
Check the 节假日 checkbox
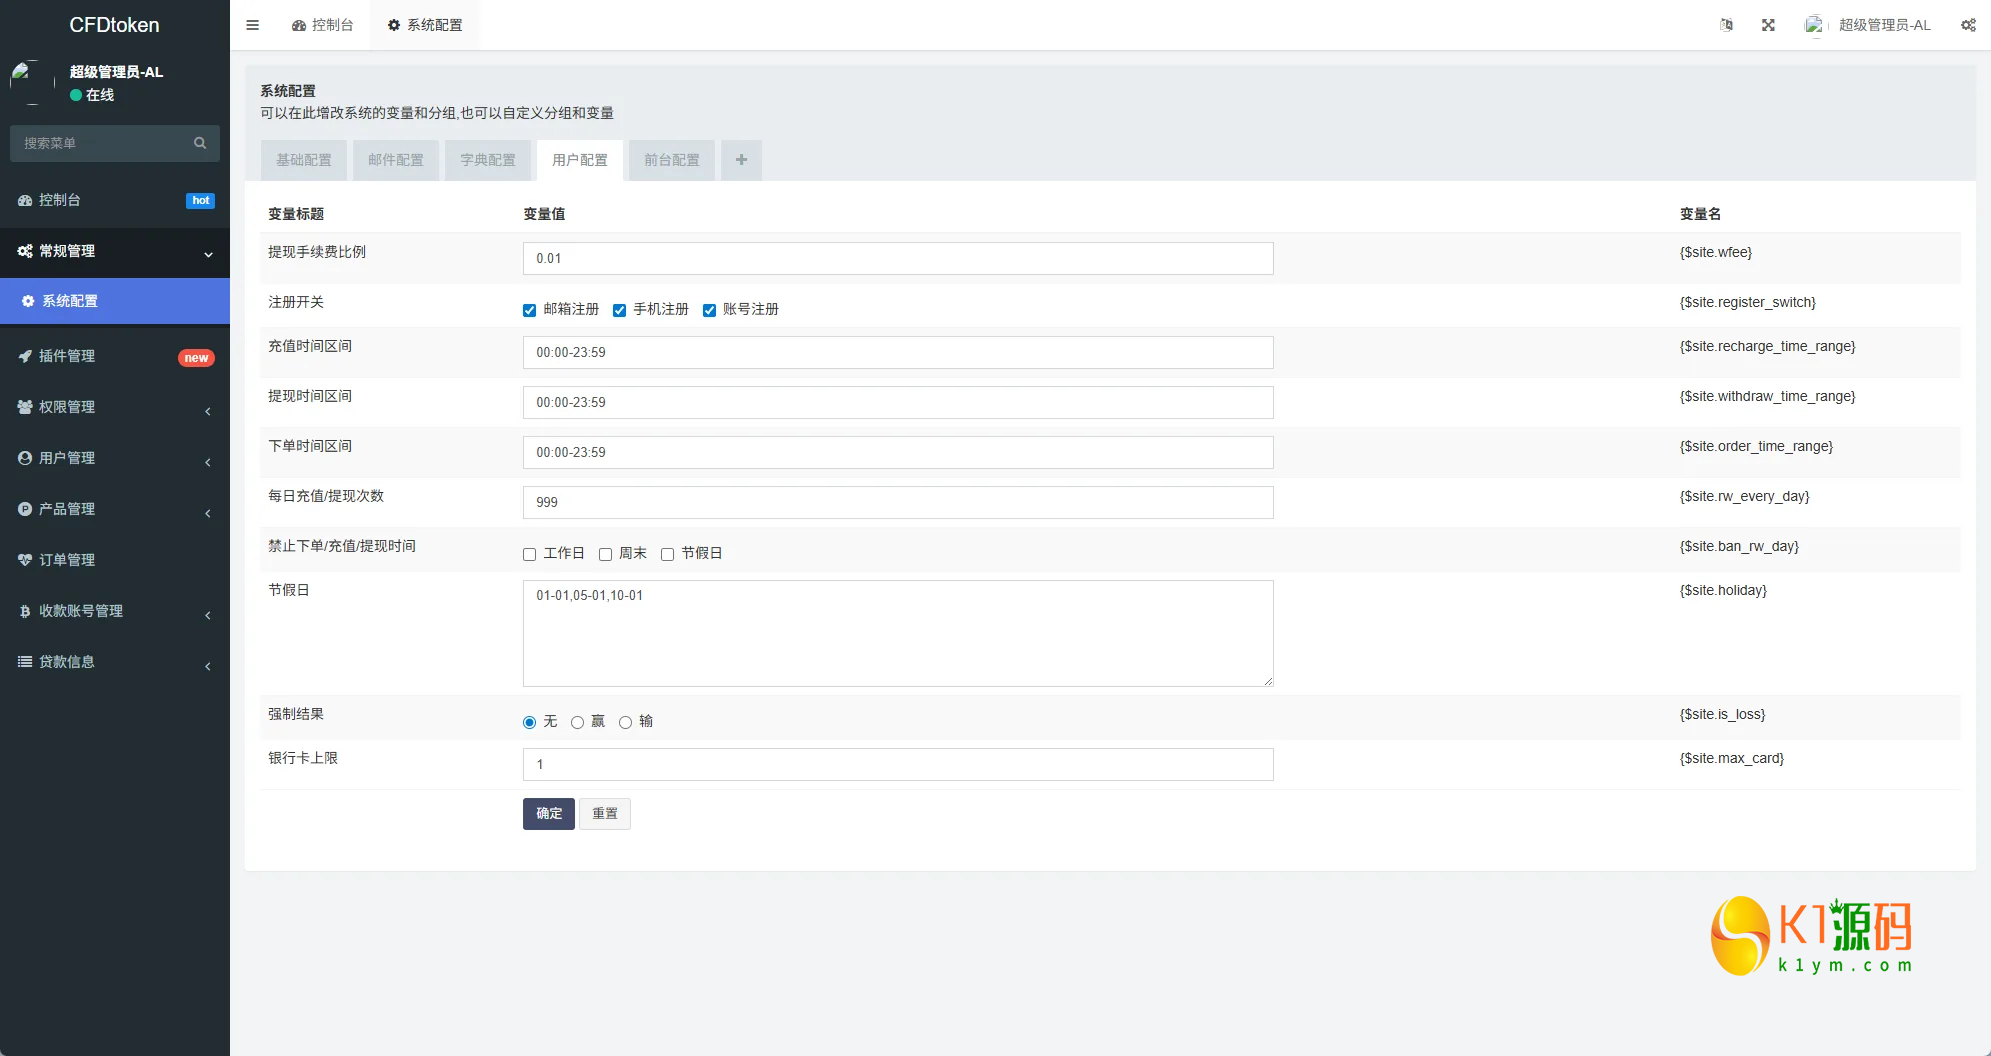667,554
